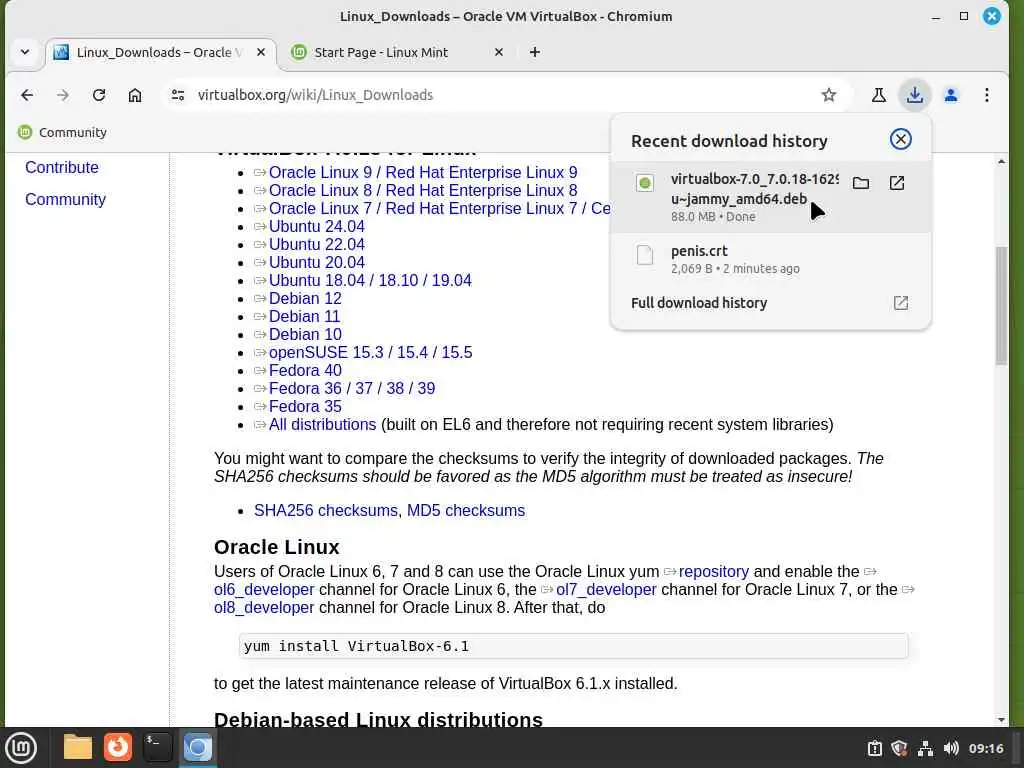This screenshot has width=1024, height=768.
Task: Download Fedora 36 / 37 / 38 / 39 package
Action: point(352,389)
